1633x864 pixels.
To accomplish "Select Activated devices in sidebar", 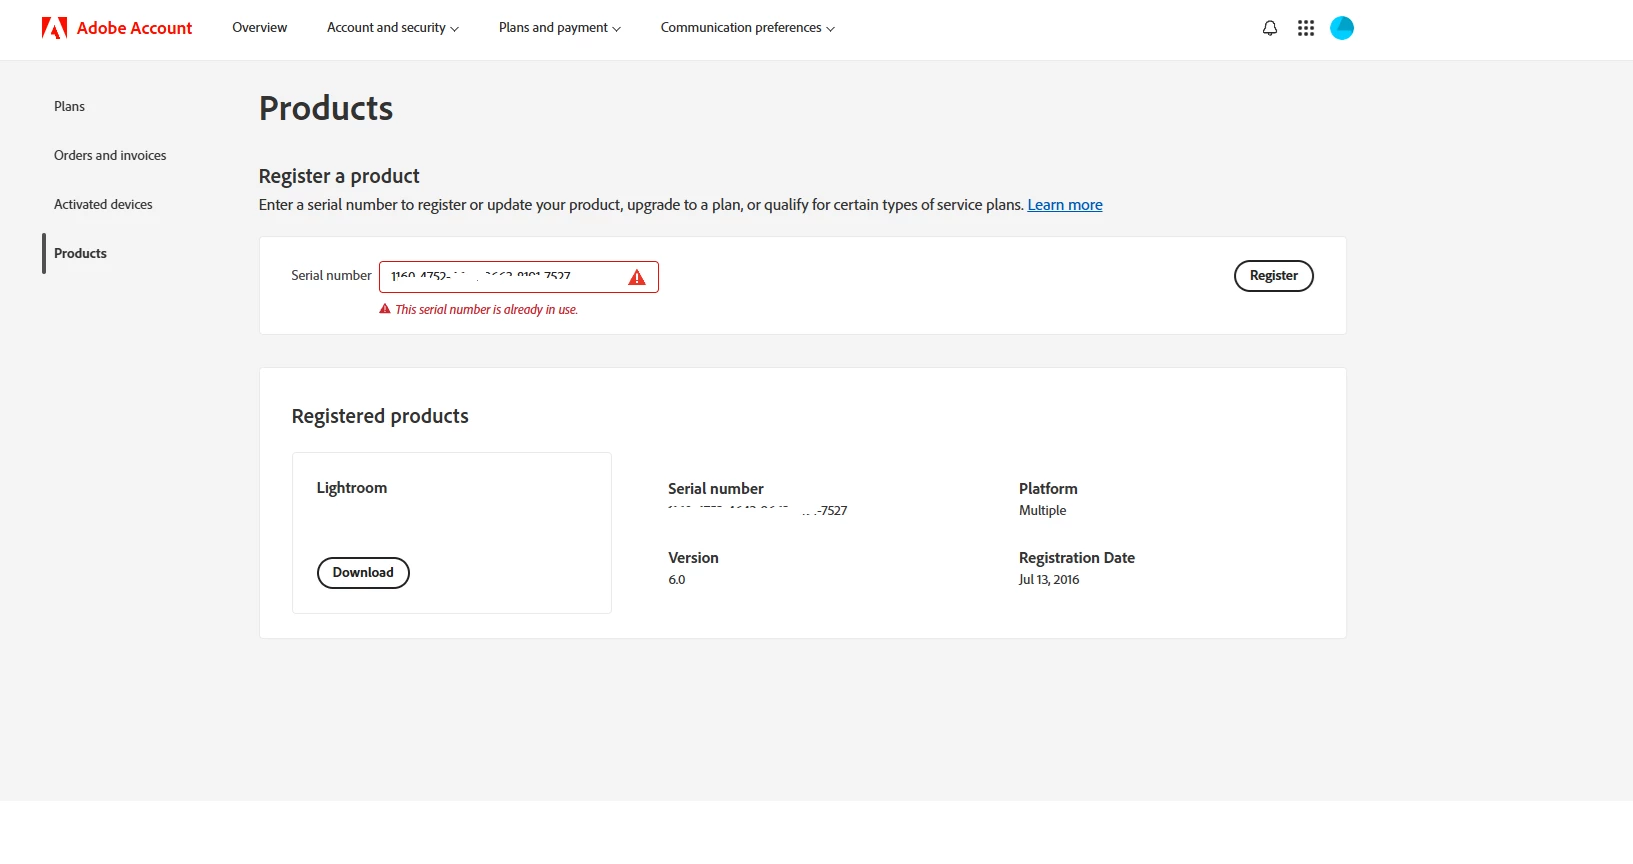I will point(103,204).
